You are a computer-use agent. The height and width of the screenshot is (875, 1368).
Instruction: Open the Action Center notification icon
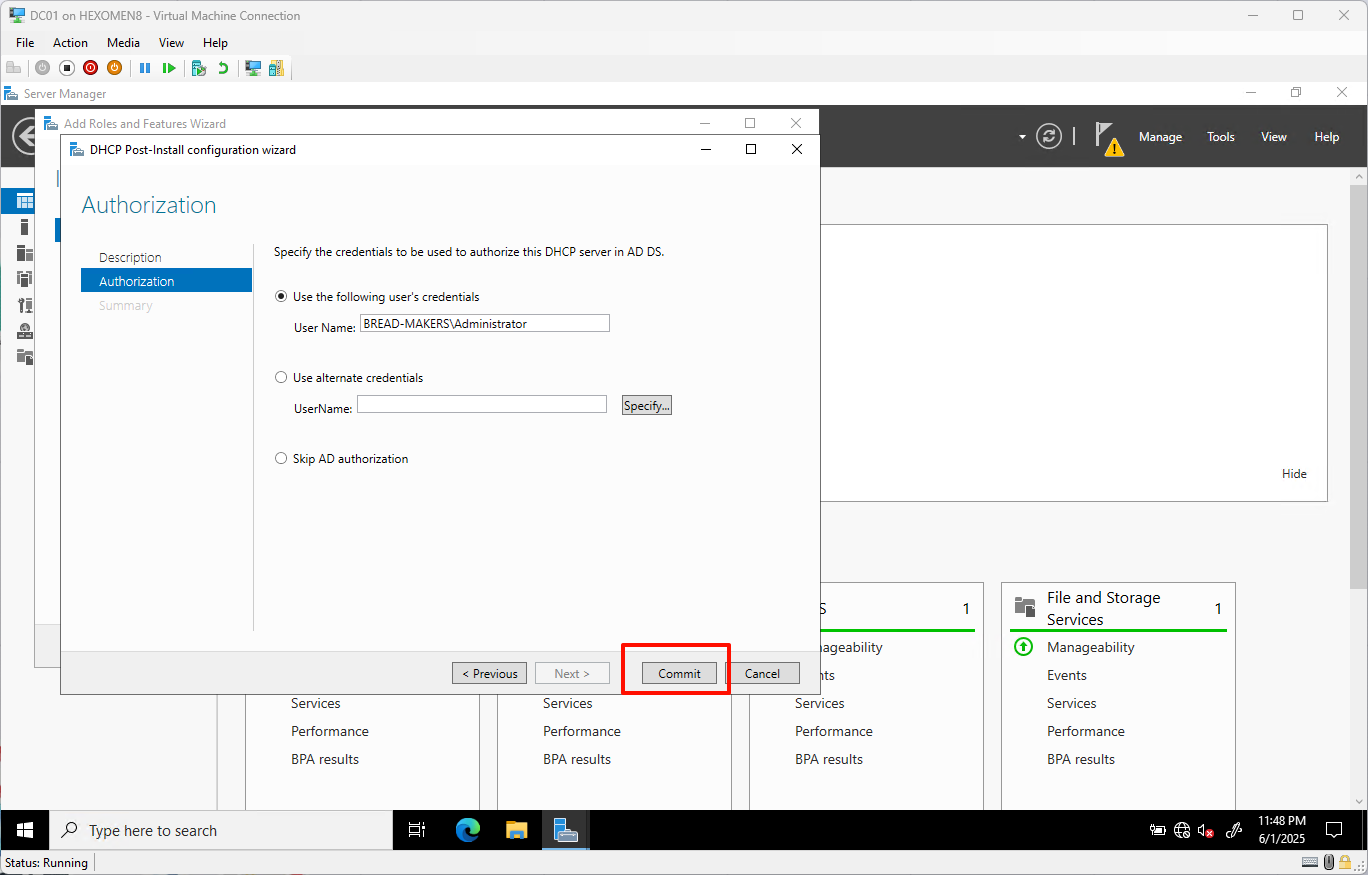[x=1333, y=830]
